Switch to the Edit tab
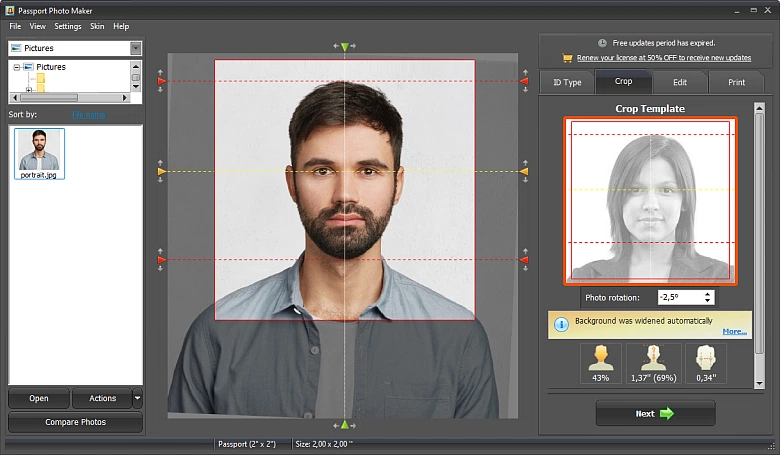Screen dimensions: 780x455 (x=679, y=82)
